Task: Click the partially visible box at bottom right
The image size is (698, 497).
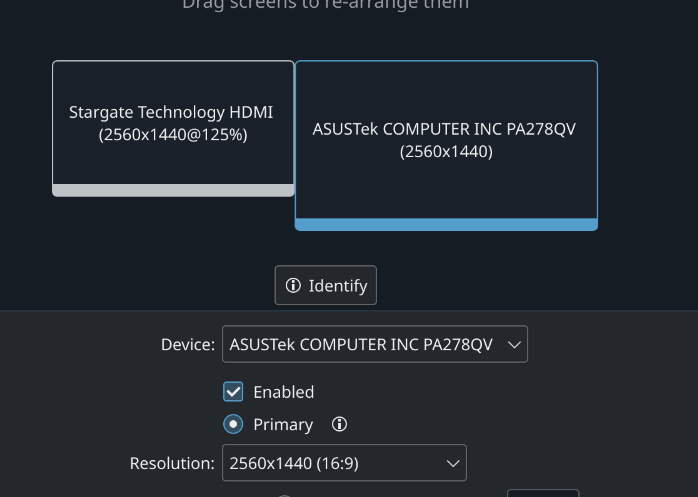Action: (x=542, y=493)
